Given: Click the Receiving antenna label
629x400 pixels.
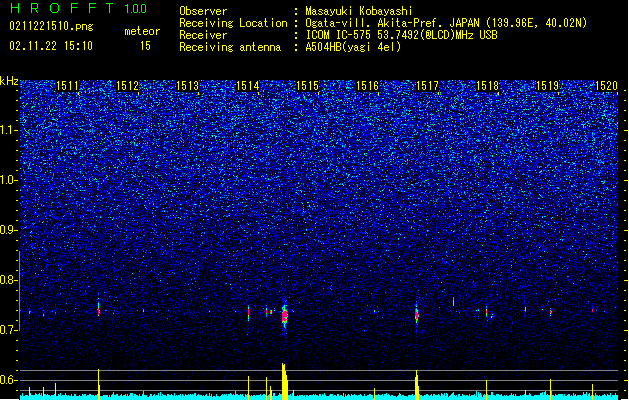Looking at the screenshot, I should 230,47.
